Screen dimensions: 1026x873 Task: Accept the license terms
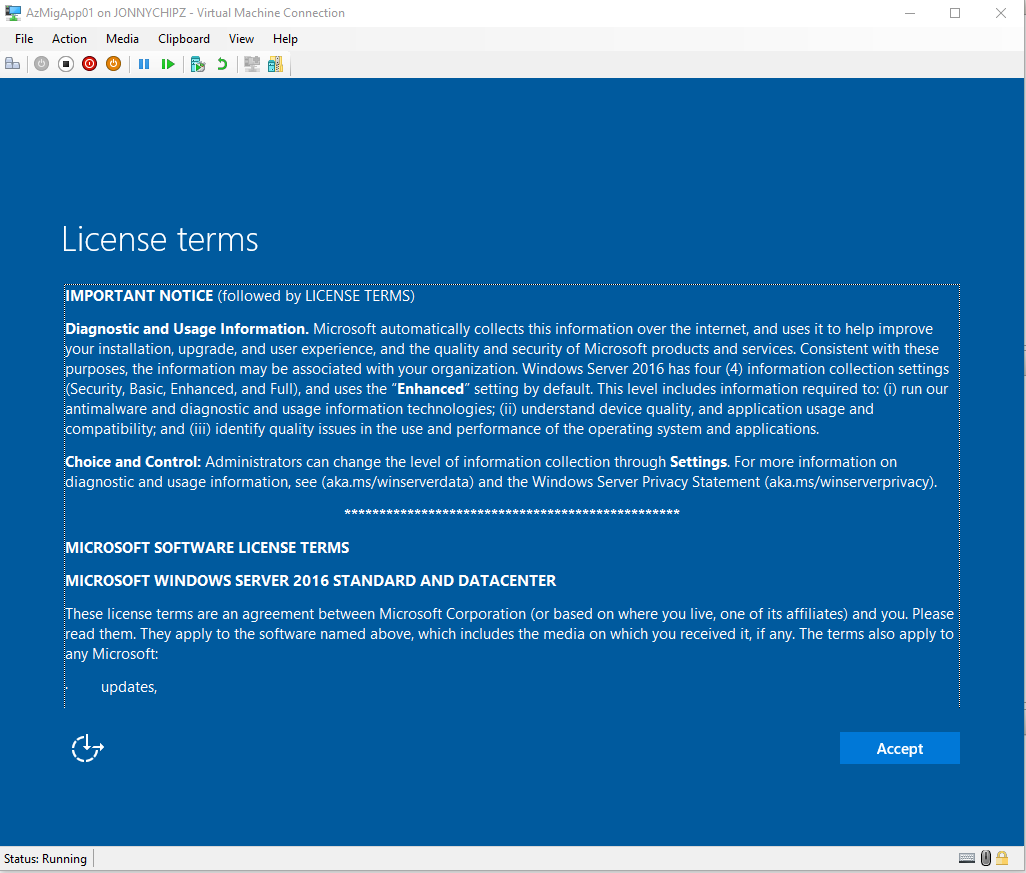pos(899,748)
